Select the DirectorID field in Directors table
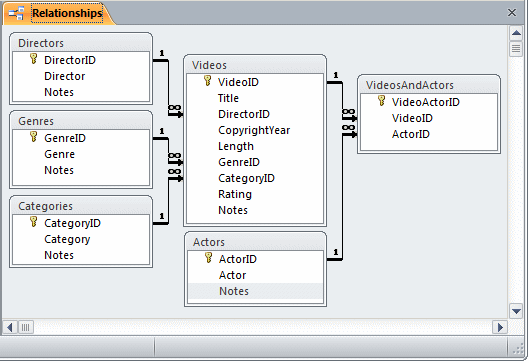Viewport: 529px width, 363px height. (81, 60)
